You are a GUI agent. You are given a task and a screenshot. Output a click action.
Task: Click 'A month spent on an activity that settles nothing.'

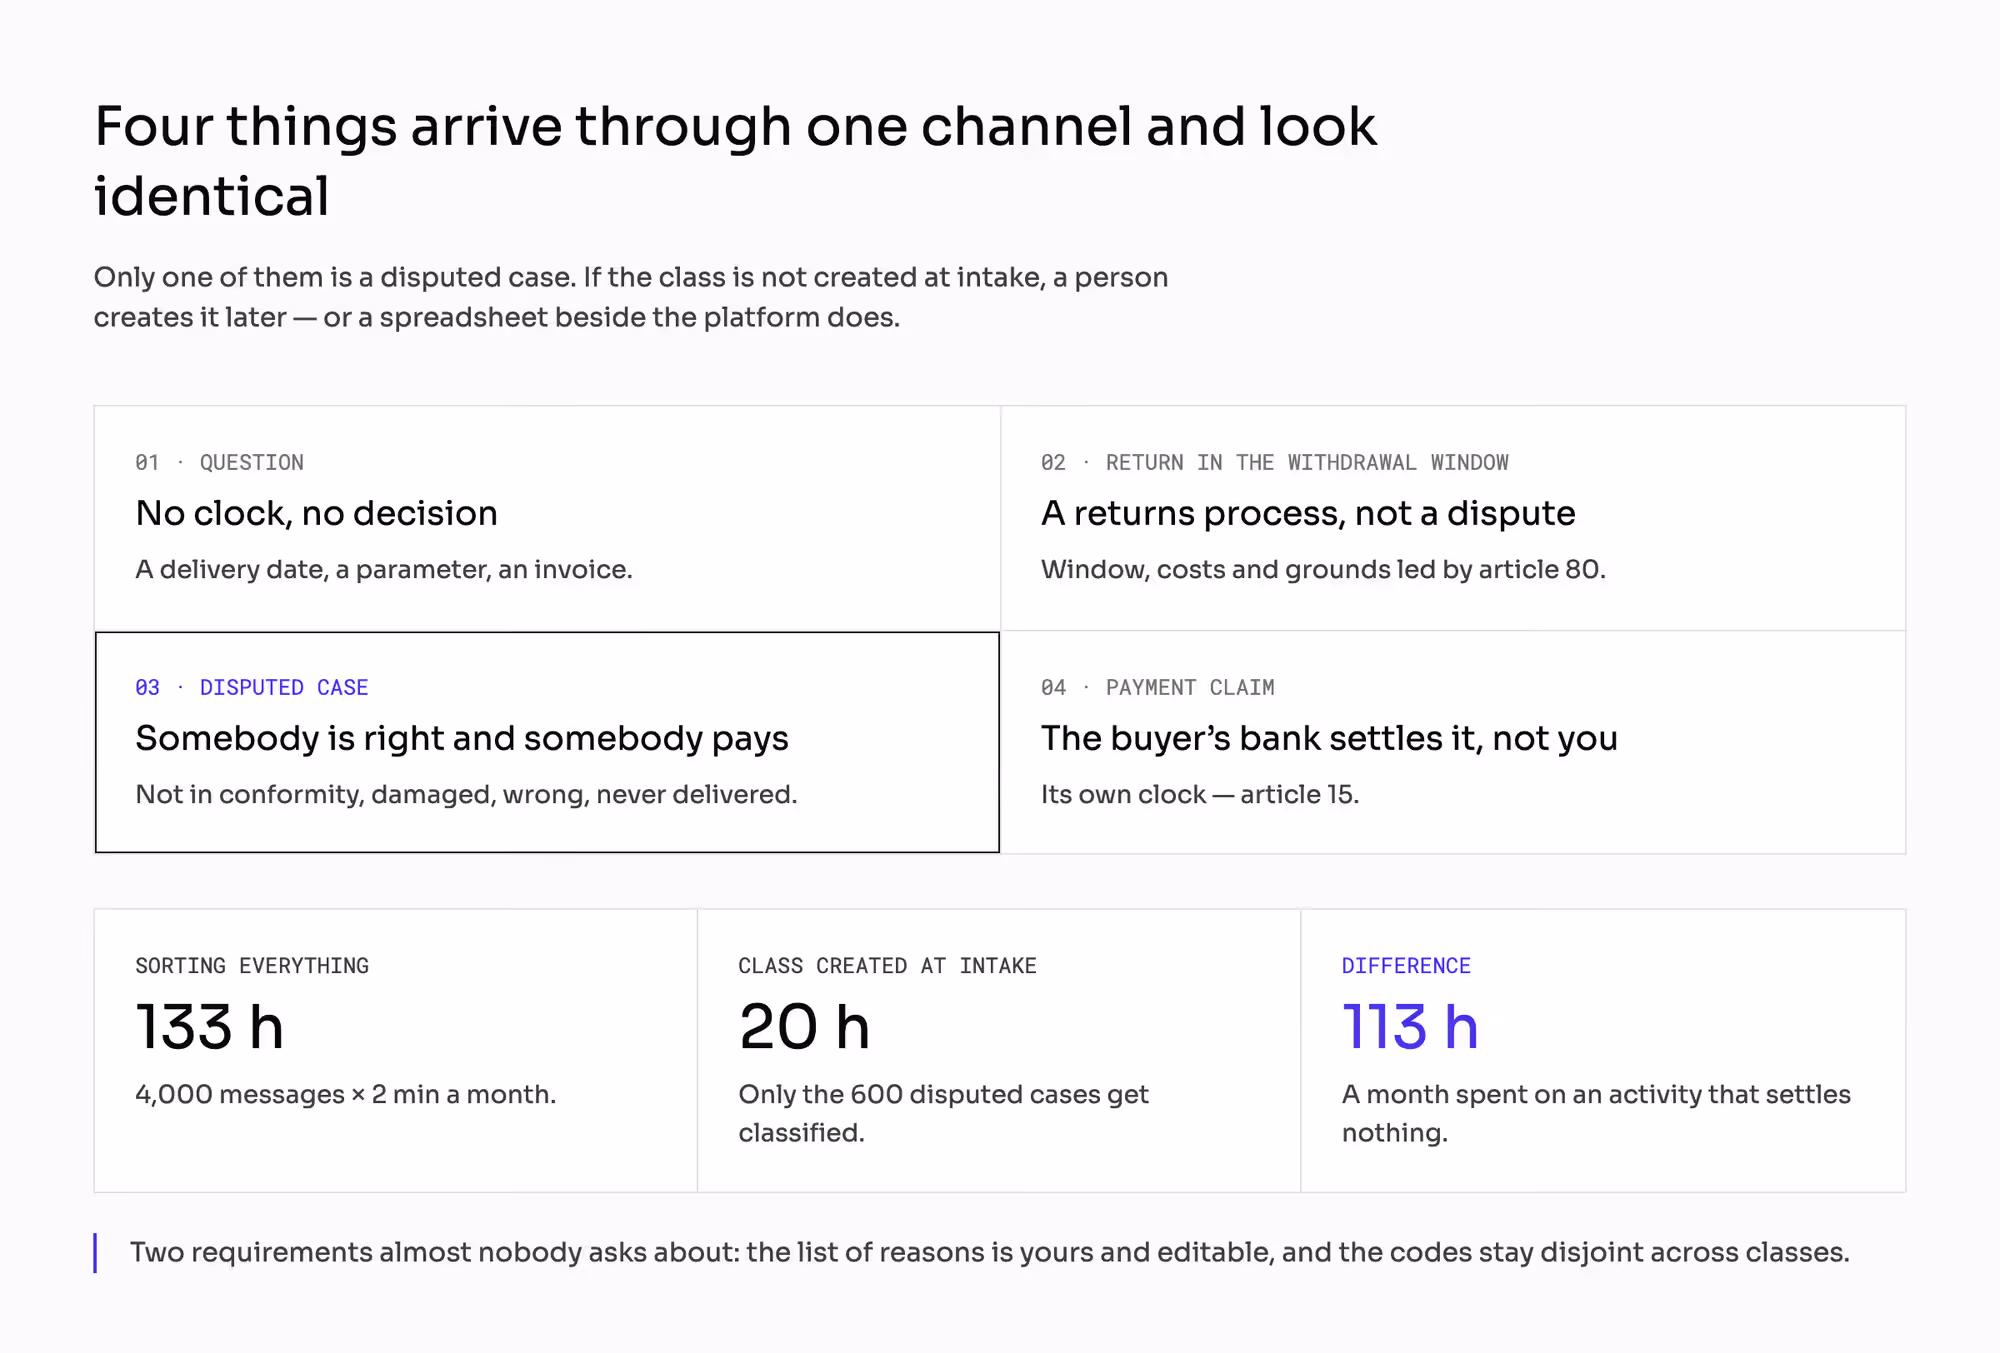point(1596,1113)
